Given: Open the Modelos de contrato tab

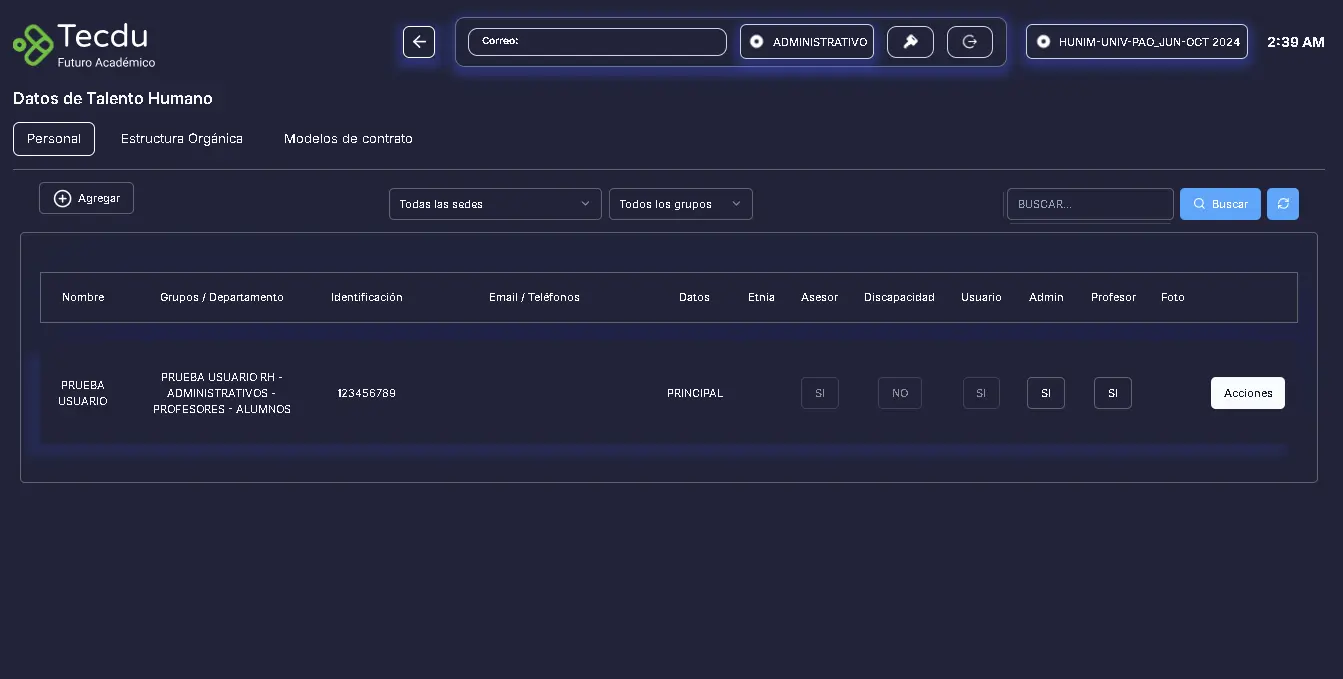Looking at the screenshot, I should coord(348,139).
